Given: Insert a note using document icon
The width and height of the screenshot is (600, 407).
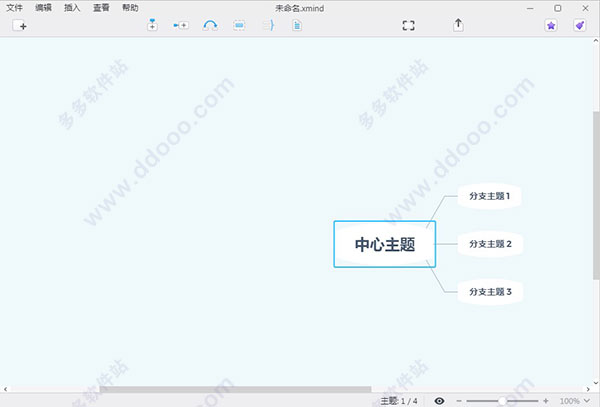Looking at the screenshot, I should pos(297,25).
